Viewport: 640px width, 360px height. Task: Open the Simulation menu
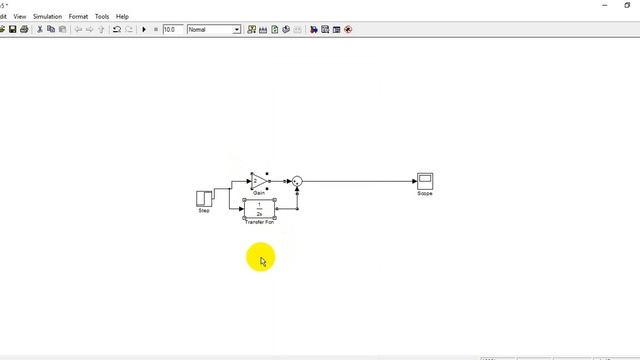[47, 16]
